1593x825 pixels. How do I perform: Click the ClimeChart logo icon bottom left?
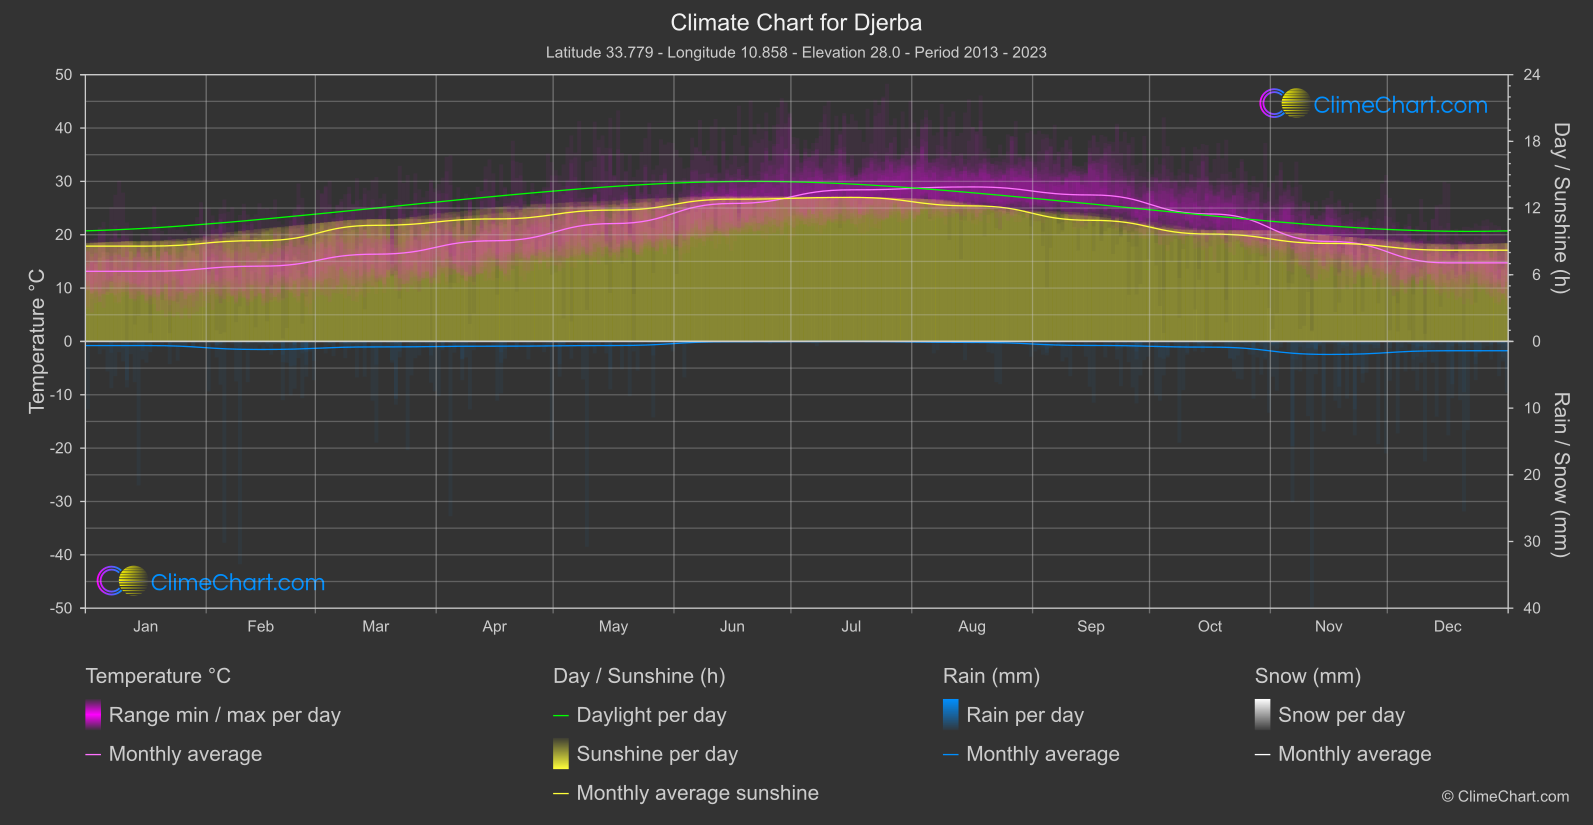point(122,581)
